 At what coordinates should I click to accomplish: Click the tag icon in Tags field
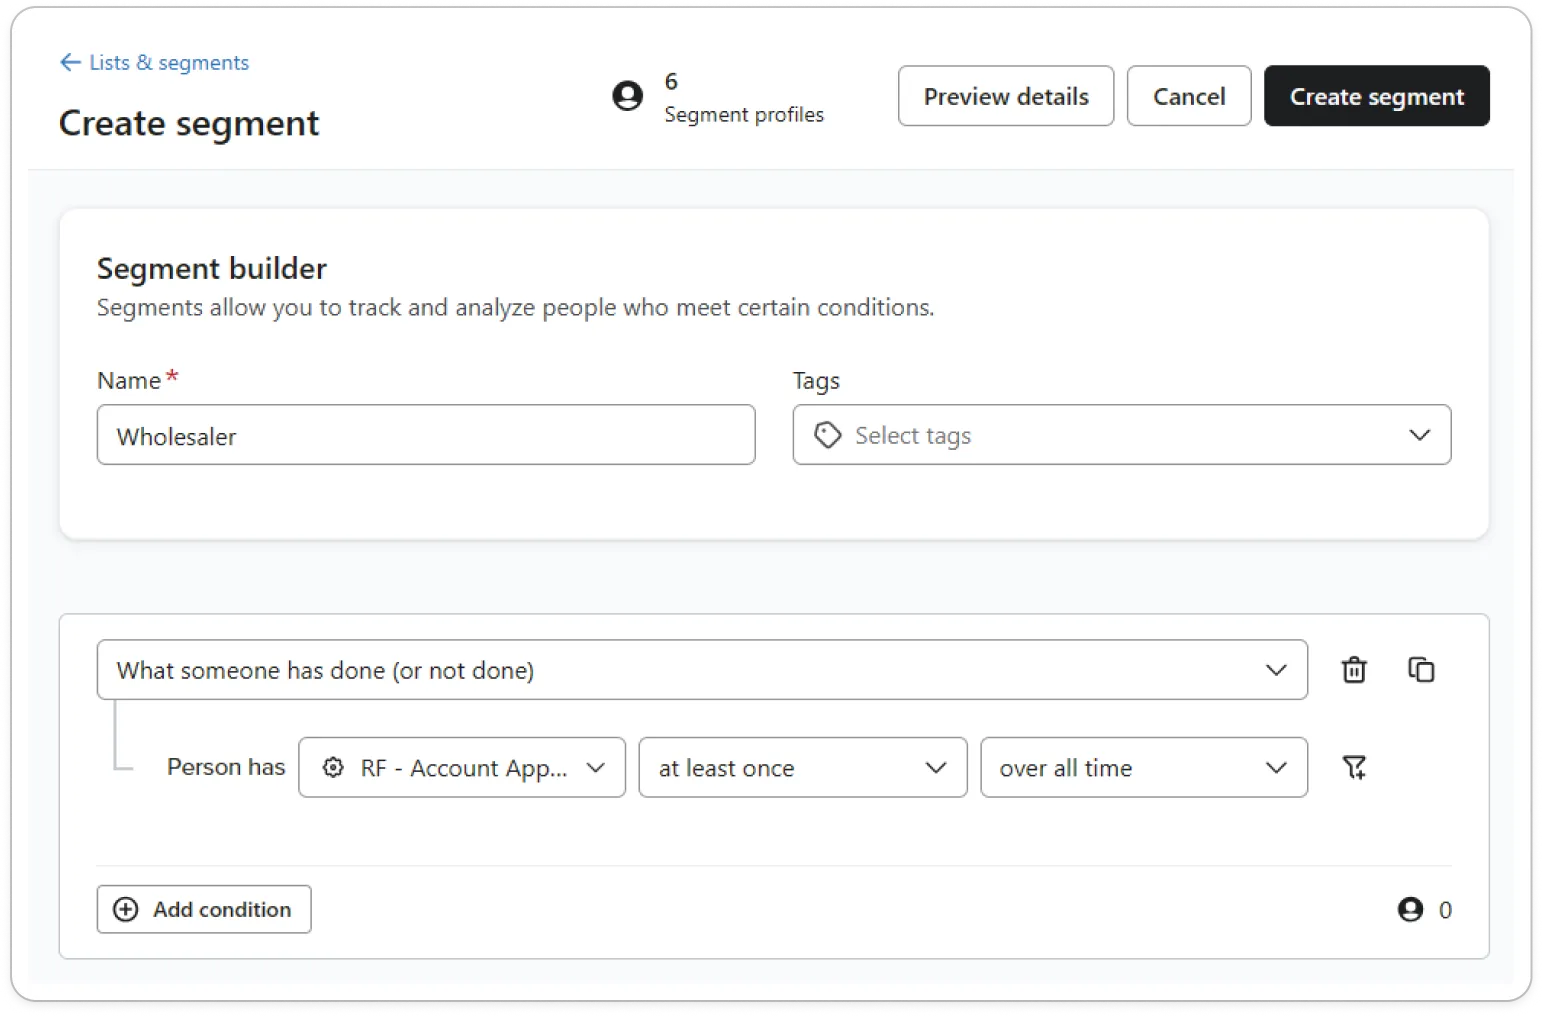pyautogui.click(x=828, y=435)
